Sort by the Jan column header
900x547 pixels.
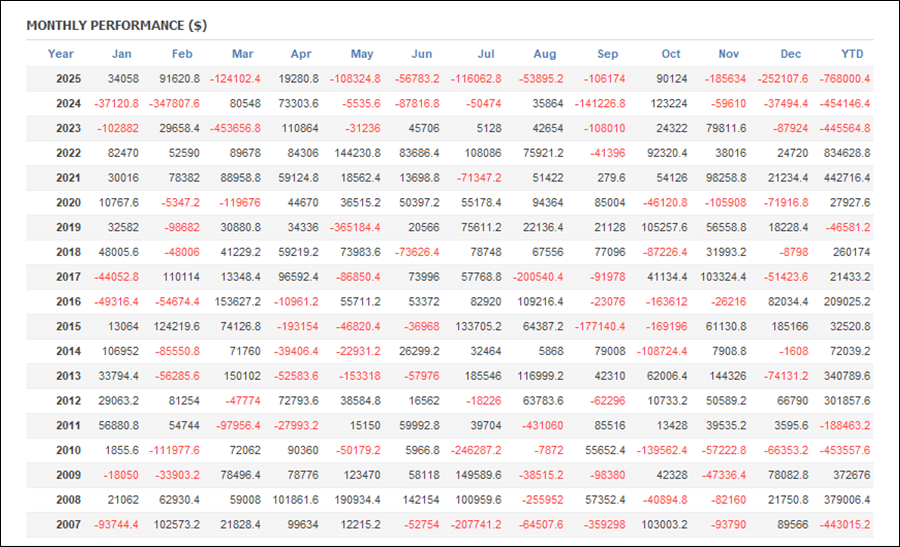pos(121,54)
